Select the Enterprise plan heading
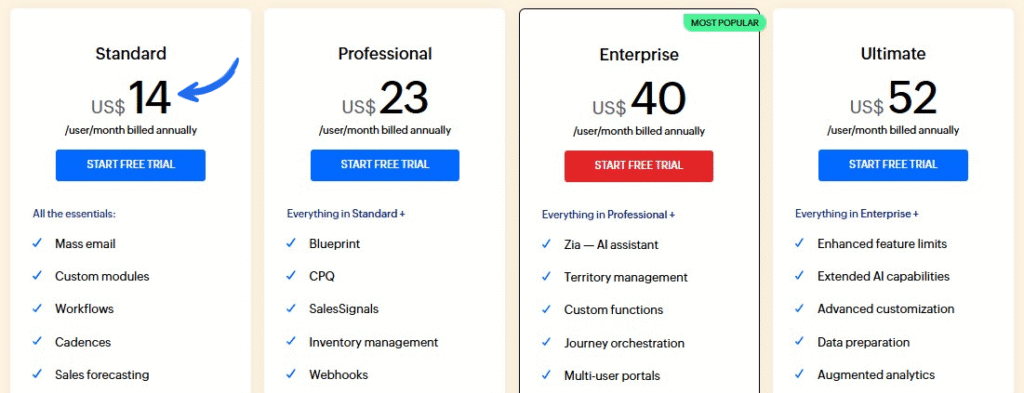Viewport: 1024px width, 393px height. [639, 55]
